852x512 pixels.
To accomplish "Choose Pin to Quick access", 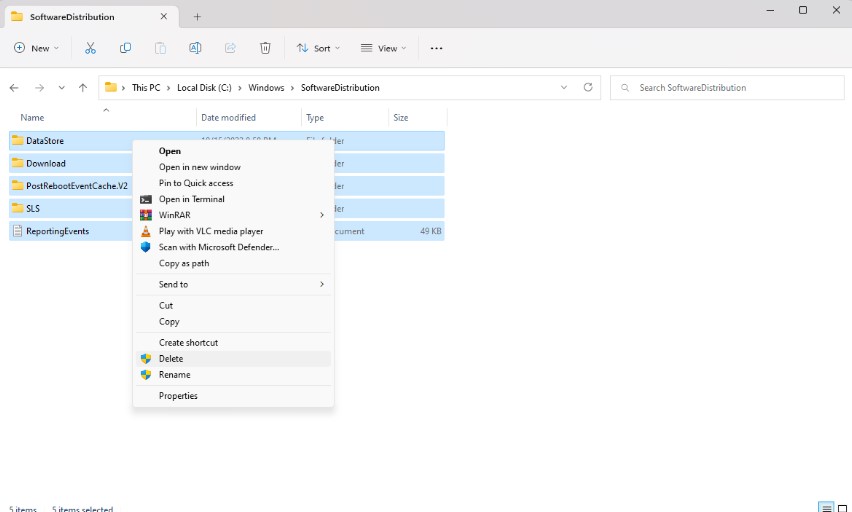I will tap(234, 183).
